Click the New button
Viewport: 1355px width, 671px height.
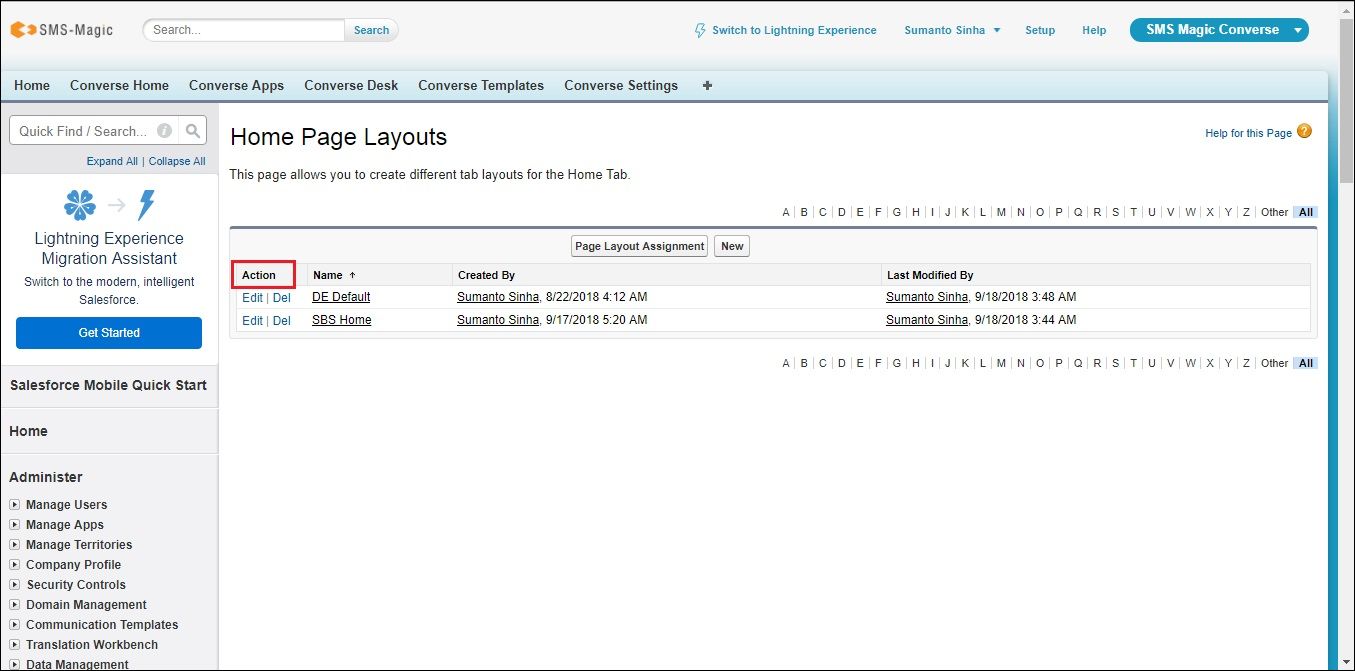coord(732,246)
